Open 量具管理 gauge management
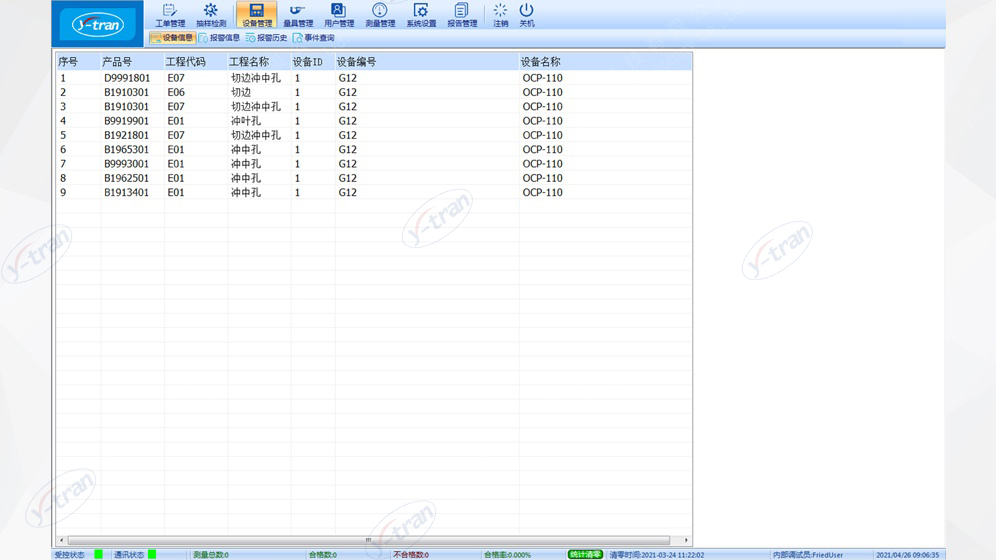 298,15
